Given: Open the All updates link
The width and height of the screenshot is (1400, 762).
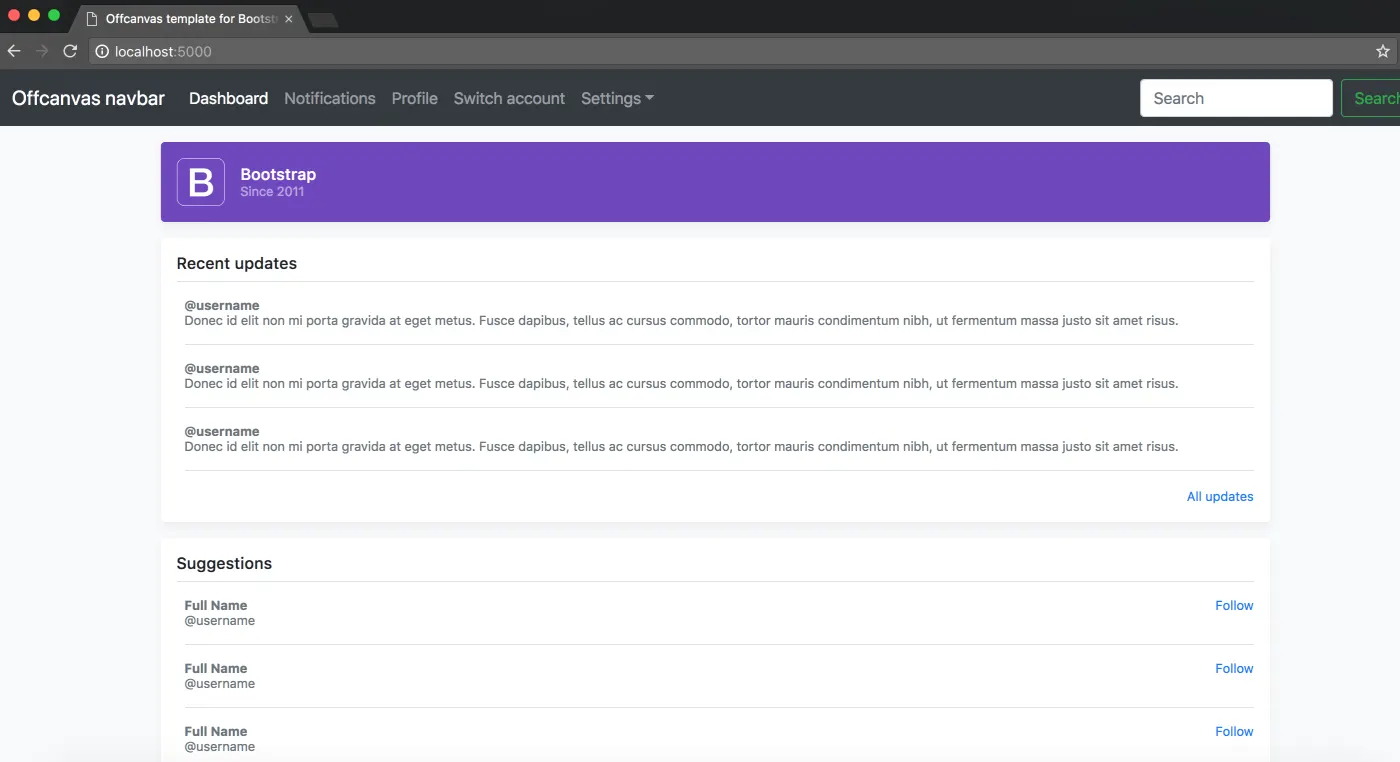Looking at the screenshot, I should coord(1220,496).
